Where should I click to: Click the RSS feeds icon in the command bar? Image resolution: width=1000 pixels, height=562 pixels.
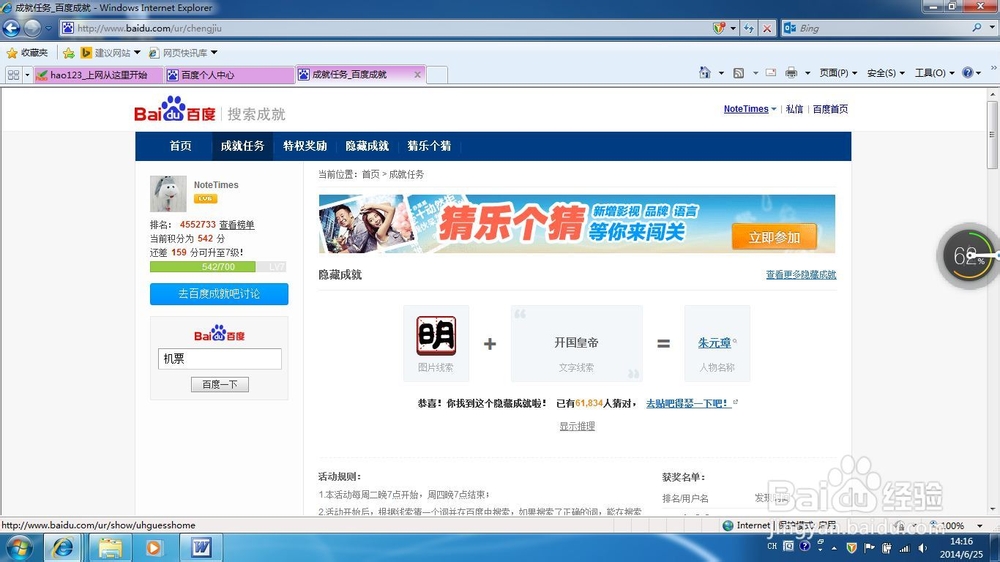click(x=739, y=73)
